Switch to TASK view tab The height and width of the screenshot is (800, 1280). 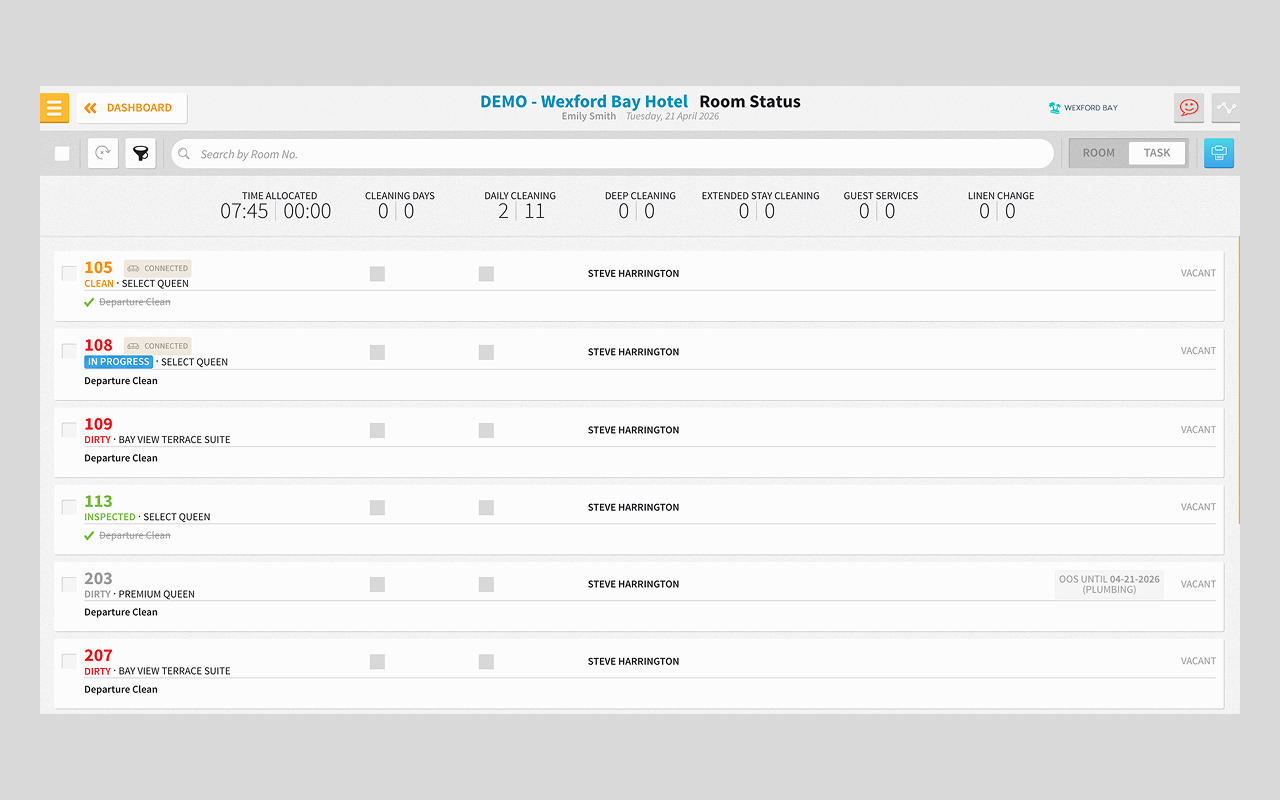[1157, 153]
